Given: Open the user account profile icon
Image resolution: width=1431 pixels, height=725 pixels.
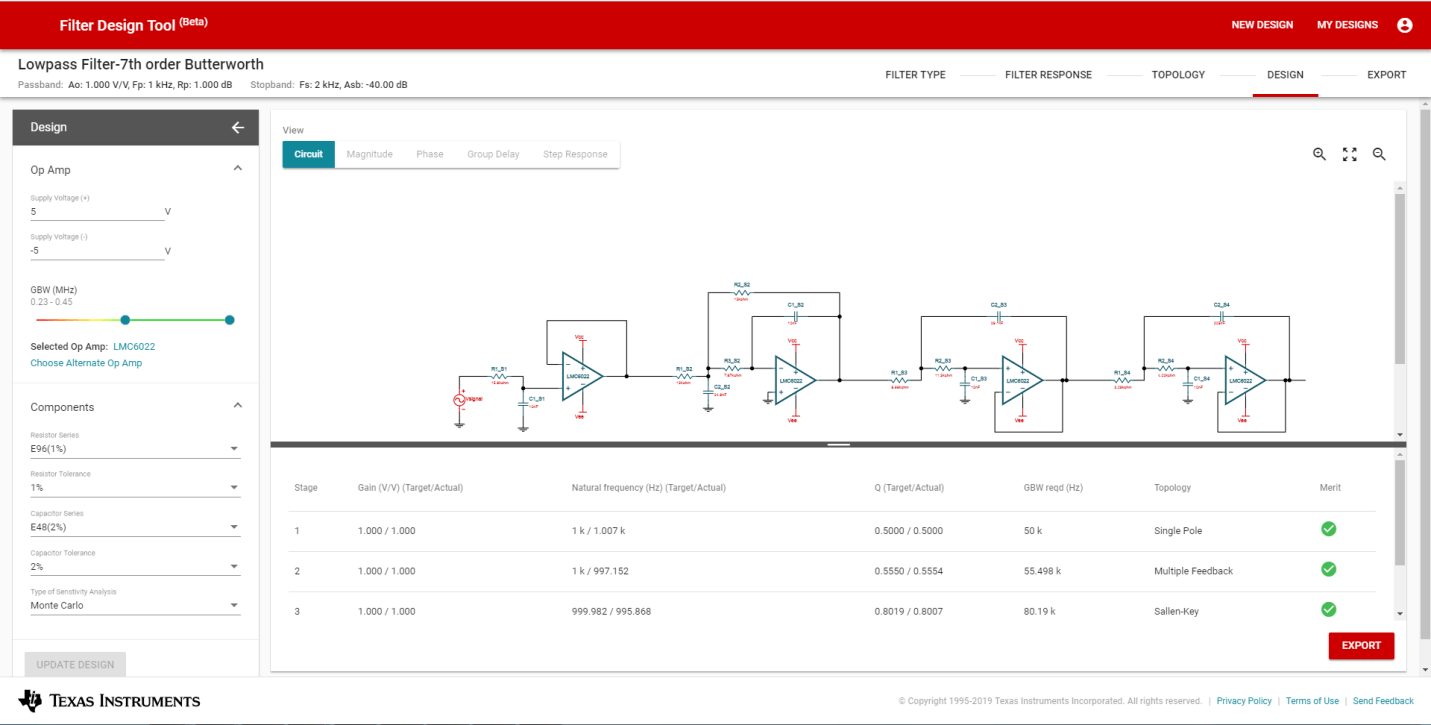Looking at the screenshot, I should tap(1404, 25).
